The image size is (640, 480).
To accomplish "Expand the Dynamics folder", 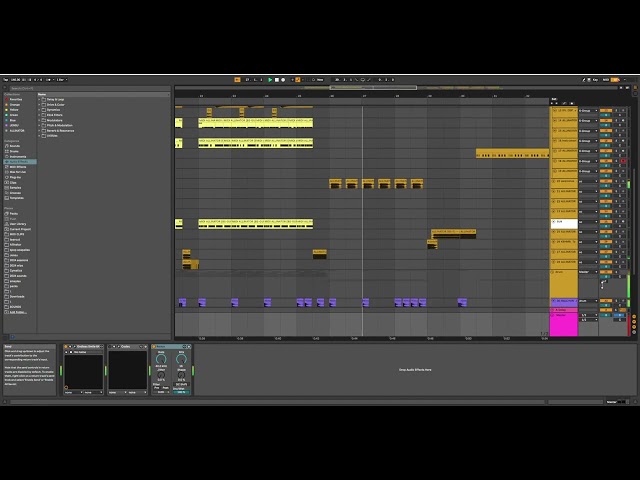I will click(40, 110).
